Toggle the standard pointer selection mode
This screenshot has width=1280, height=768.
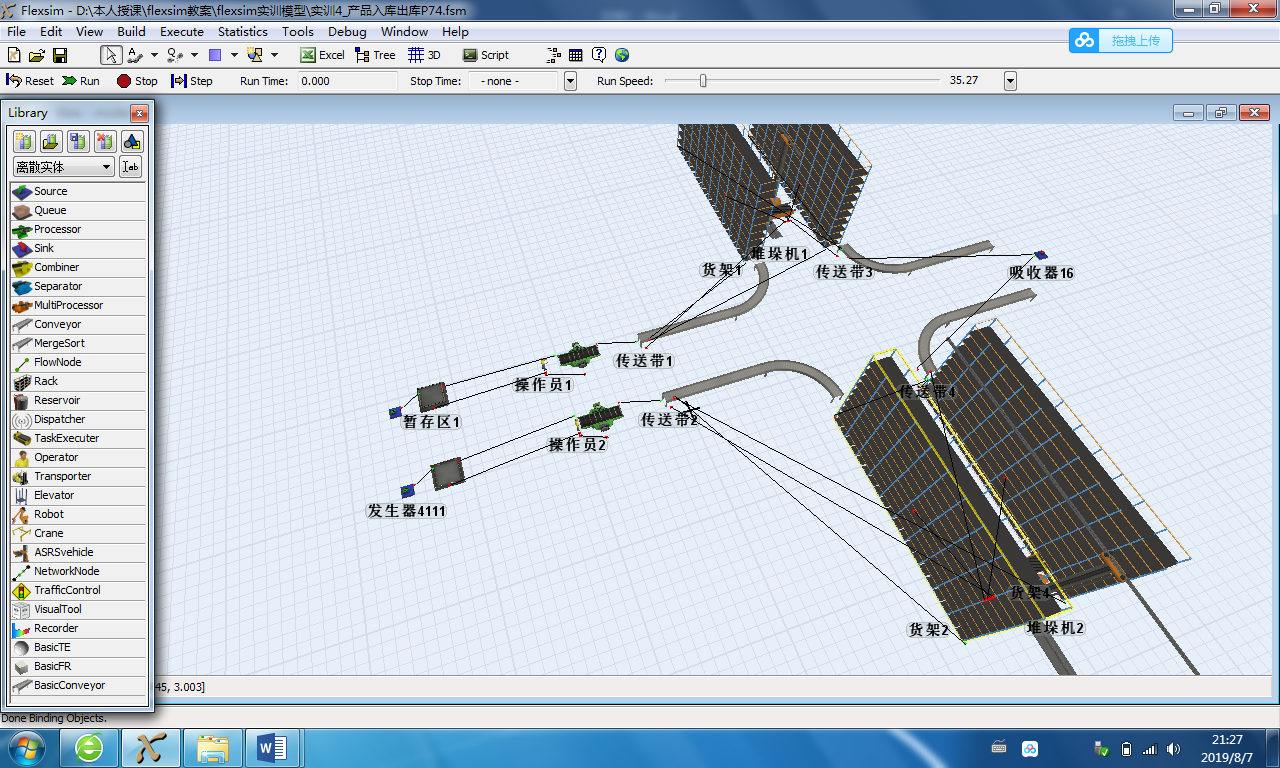tap(112, 55)
